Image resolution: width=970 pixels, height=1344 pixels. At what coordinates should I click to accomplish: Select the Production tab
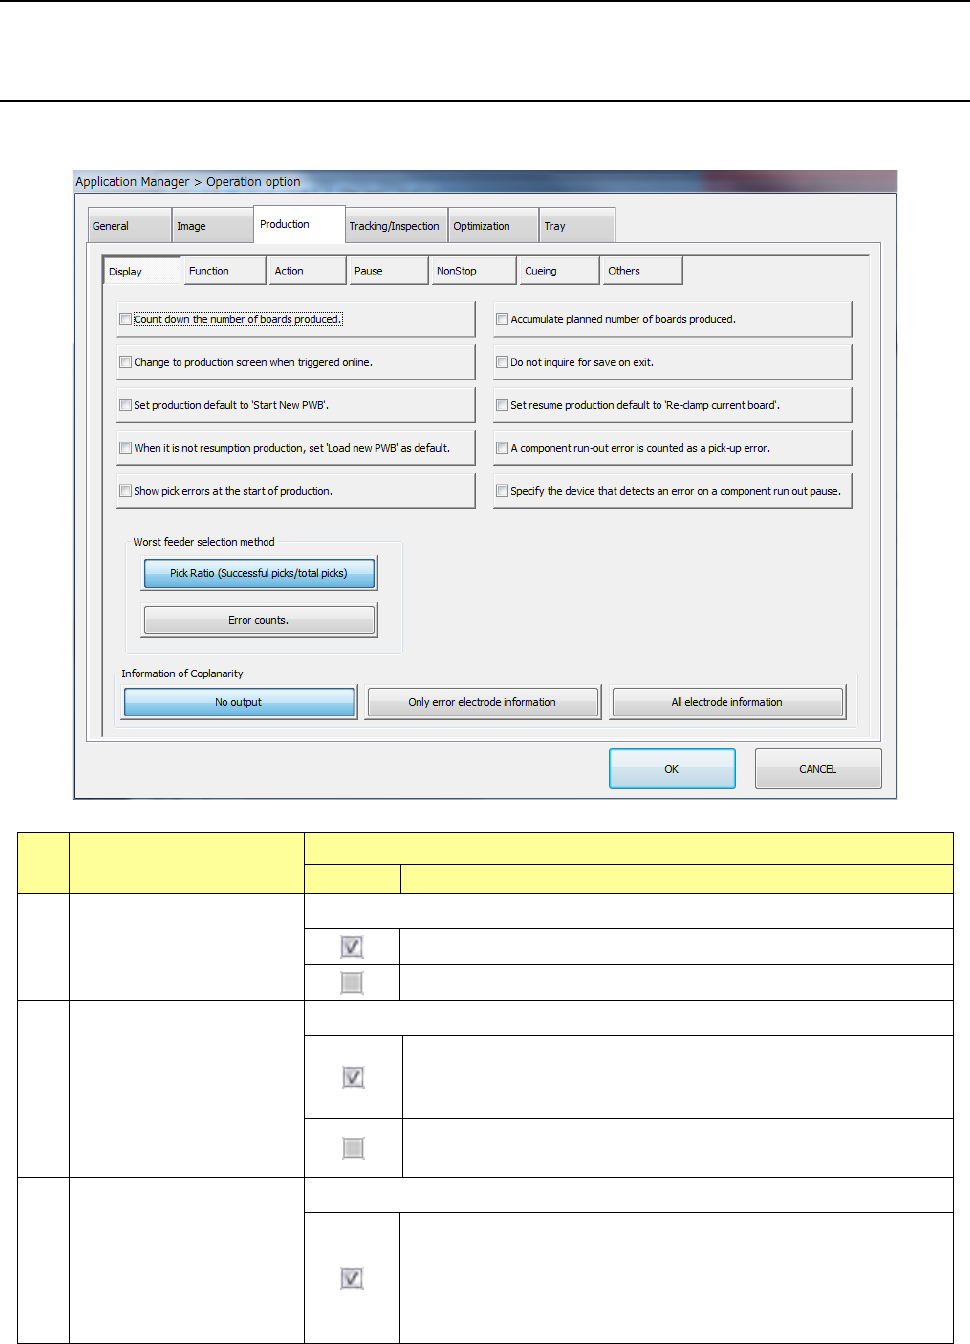coord(299,224)
